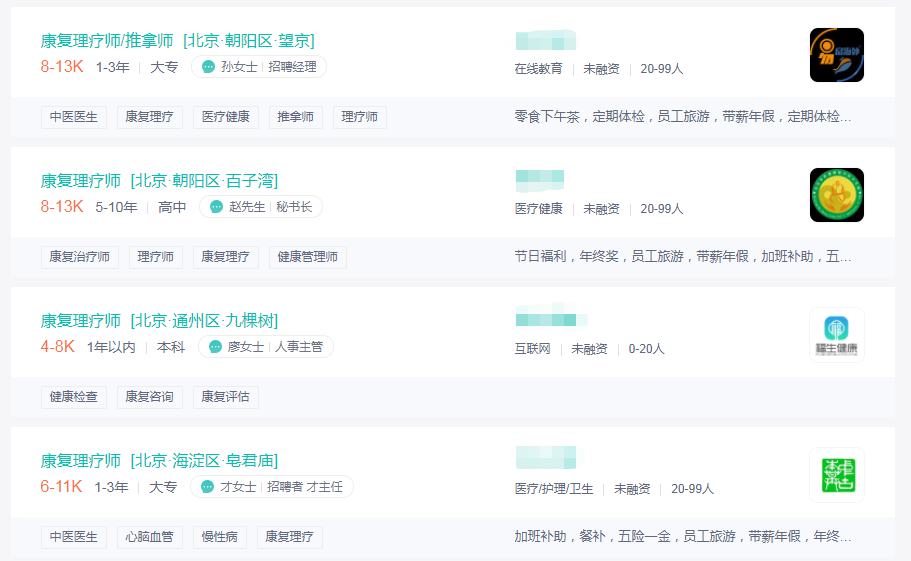The width and height of the screenshot is (911, 561).
Task: Open 康复理疗师 皂君庙 job listing
Action: [159, 461]
